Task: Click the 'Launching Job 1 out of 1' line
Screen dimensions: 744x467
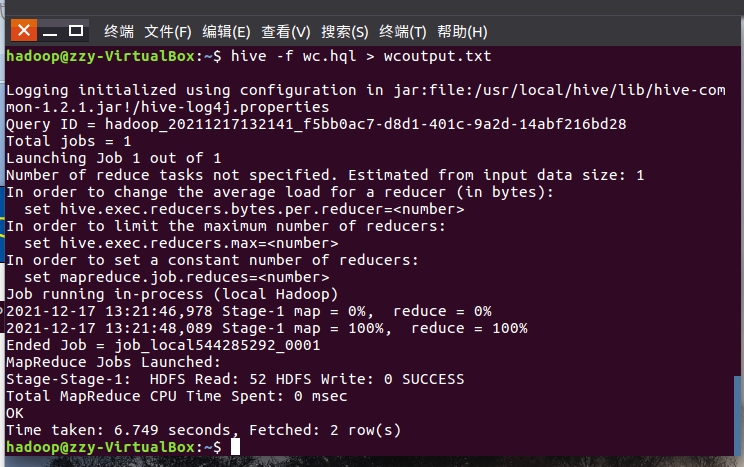Action: [x=114, y=158]
